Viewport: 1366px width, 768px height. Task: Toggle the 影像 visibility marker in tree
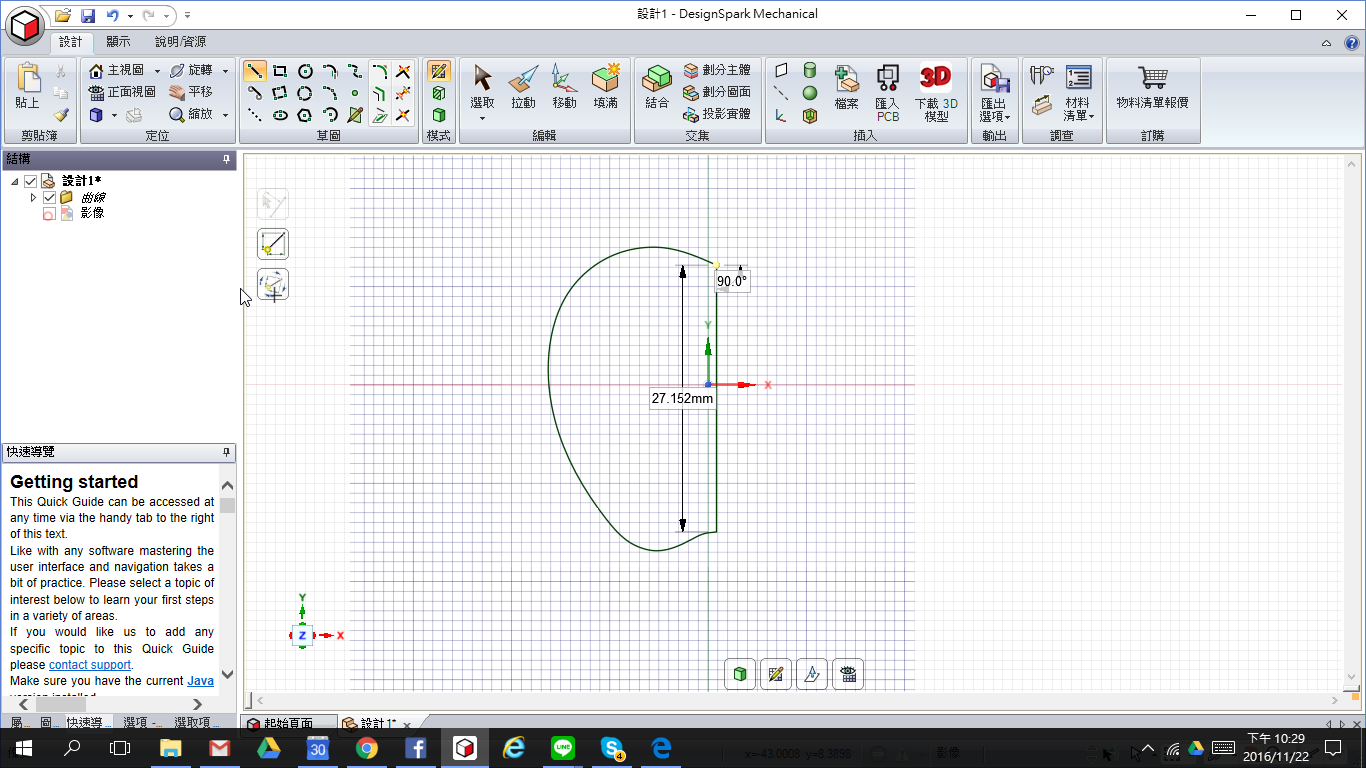[x=49, y=214]
